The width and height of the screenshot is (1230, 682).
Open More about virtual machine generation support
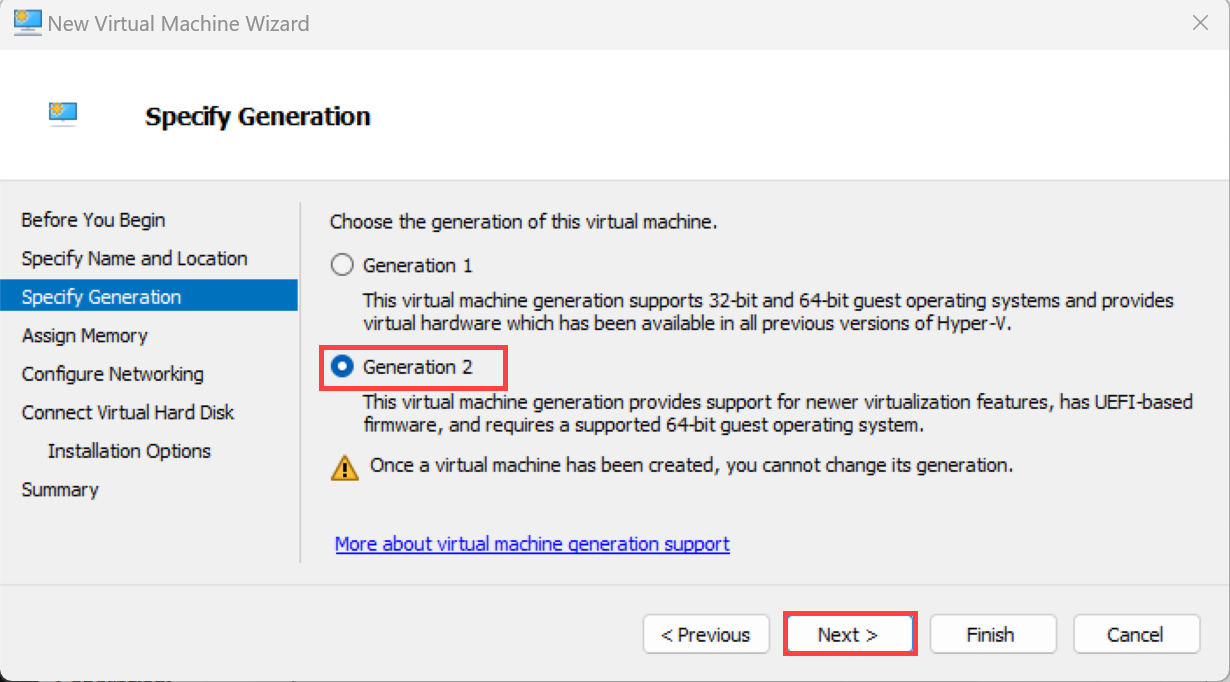coord(532,544)
